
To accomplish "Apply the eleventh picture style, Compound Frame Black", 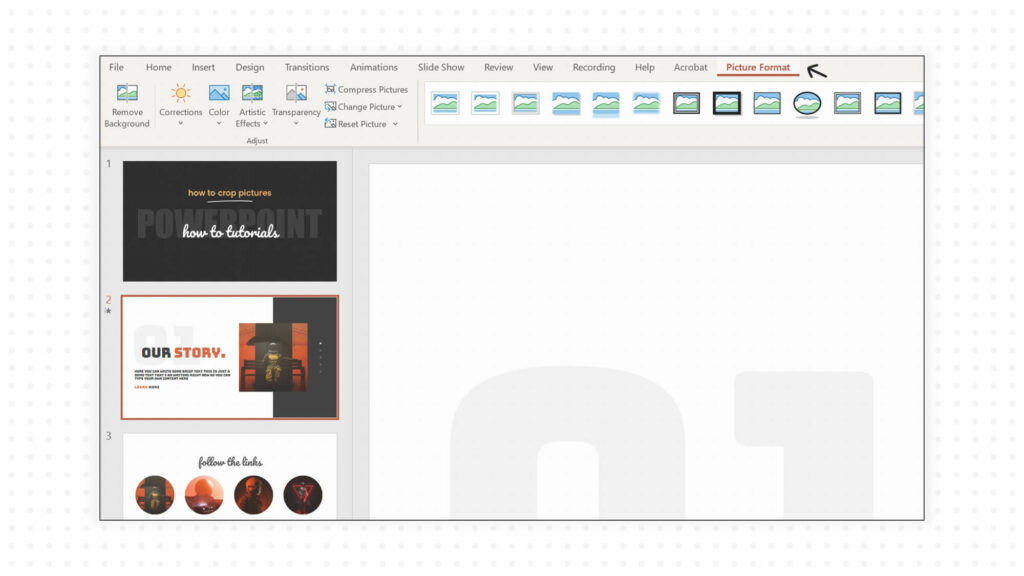I will click(848, 103).
